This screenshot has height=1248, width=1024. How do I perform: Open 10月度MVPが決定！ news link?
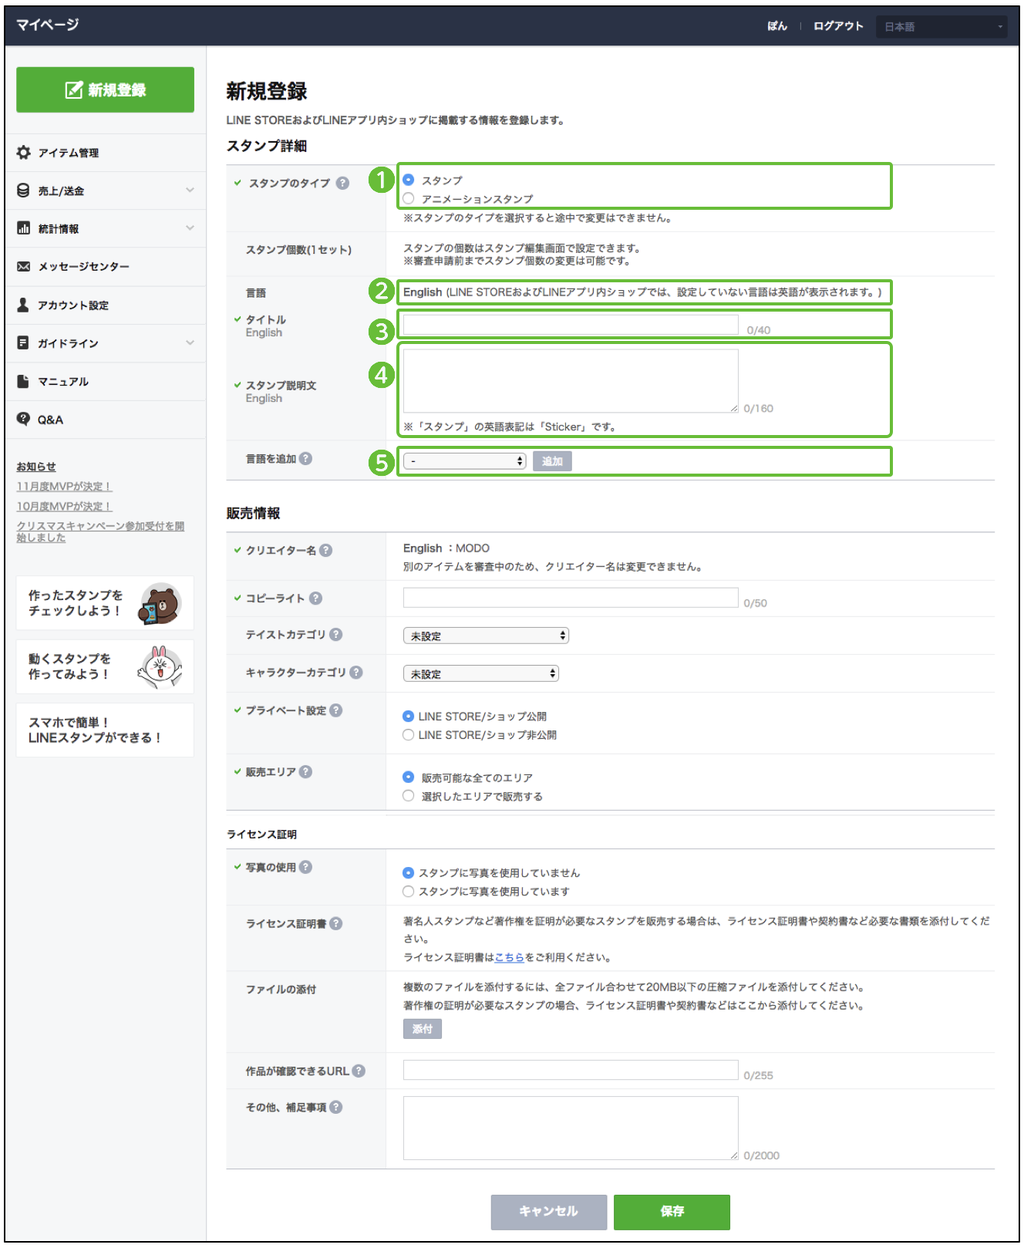tap(64, 506)
